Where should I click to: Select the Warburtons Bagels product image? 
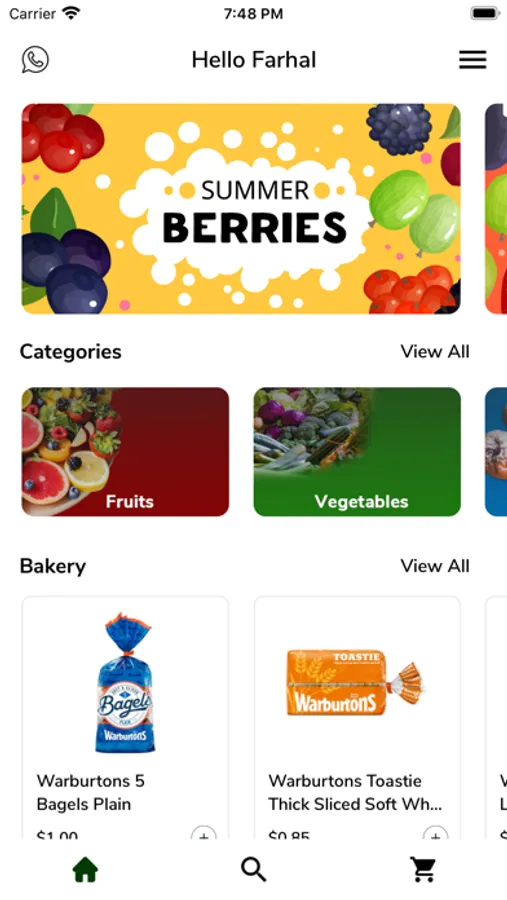point(125,683)
